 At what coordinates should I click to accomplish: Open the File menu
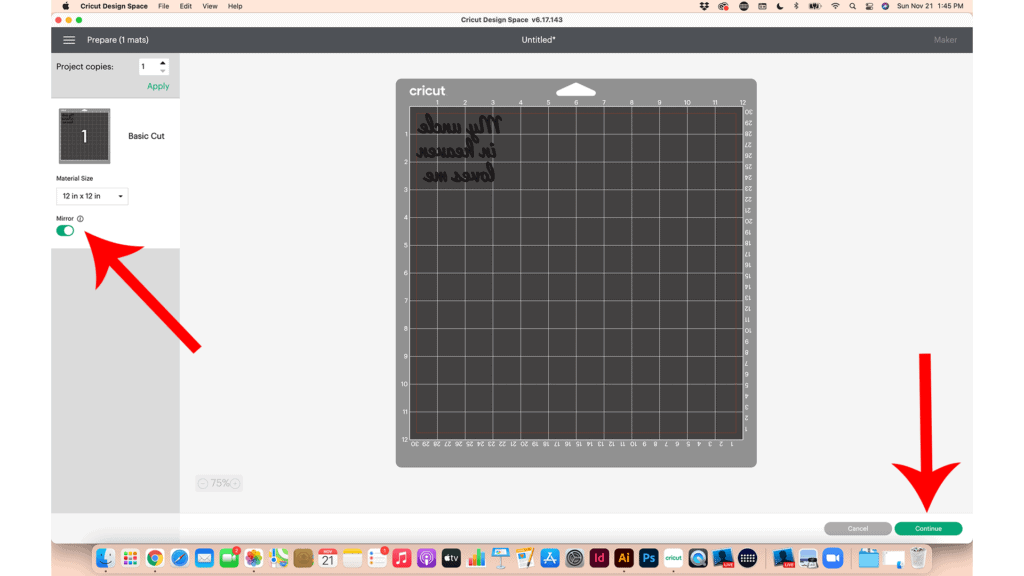point(163,6)
